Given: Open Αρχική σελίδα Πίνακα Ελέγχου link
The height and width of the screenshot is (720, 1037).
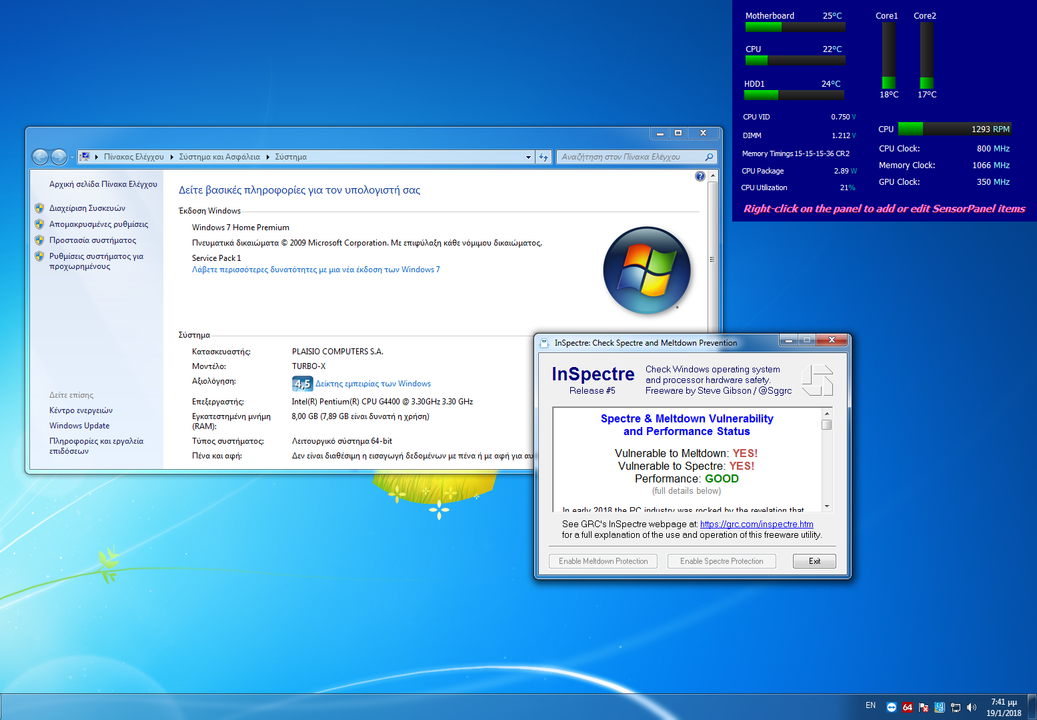Looking at the screenshot, I should point(103,184).
